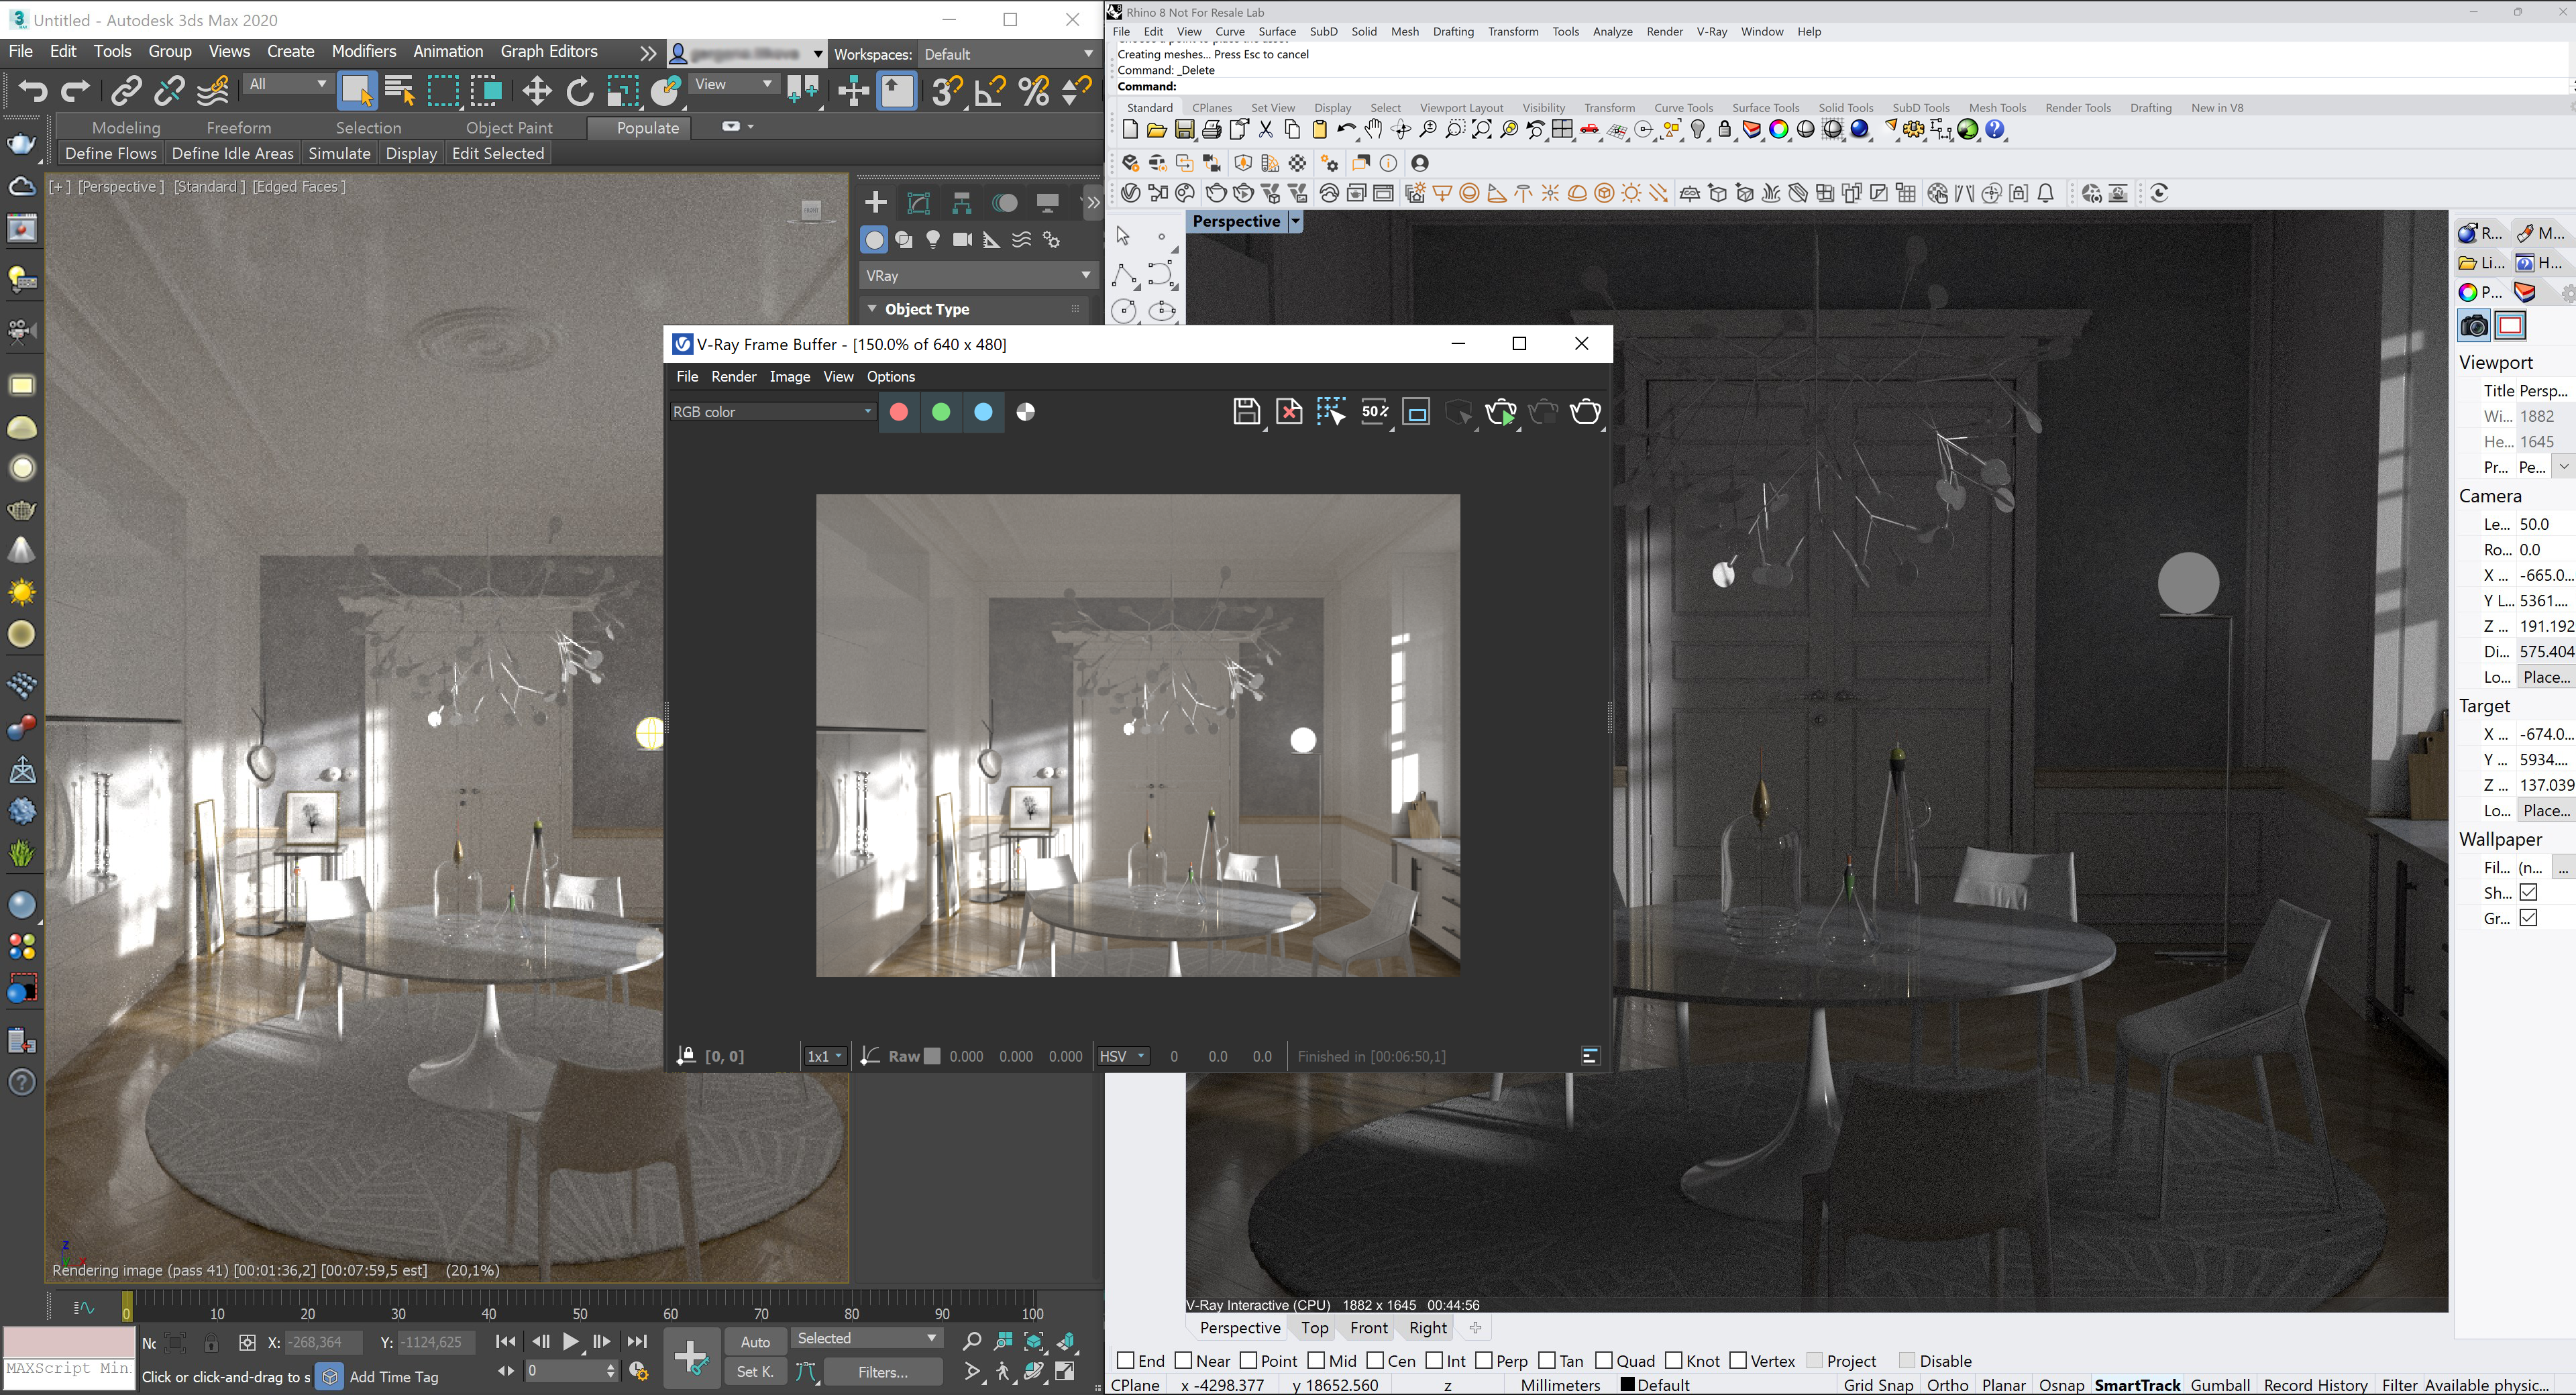Click the Play Animation button in 3ds Max

point(570,1342)
